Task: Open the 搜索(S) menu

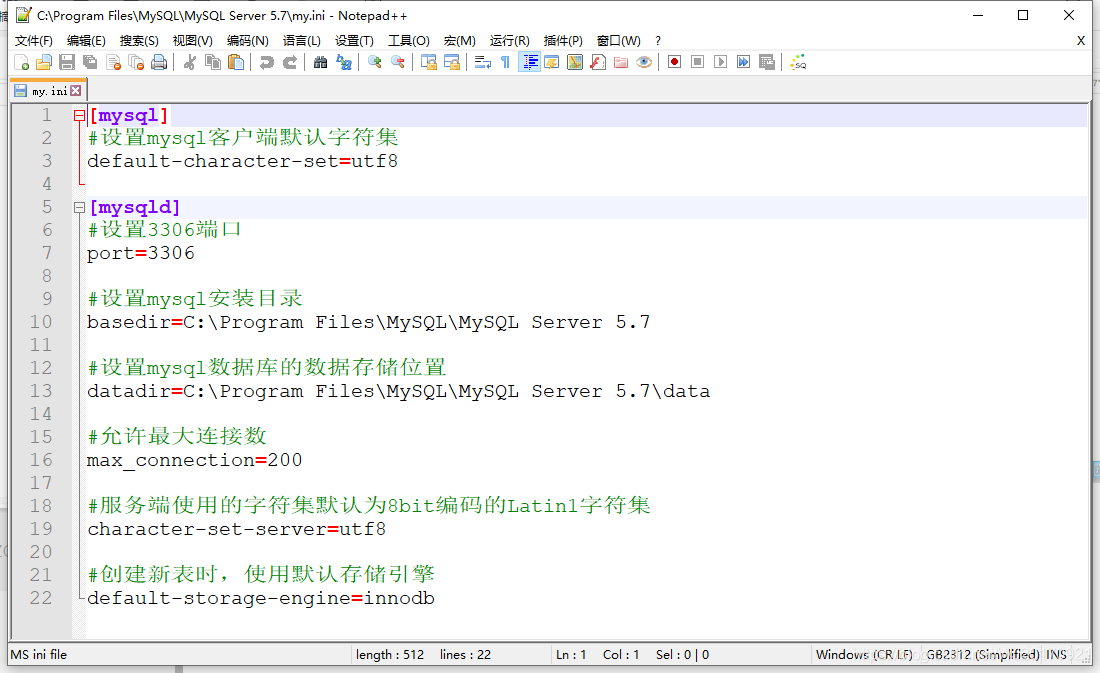Action: (139, 41)
